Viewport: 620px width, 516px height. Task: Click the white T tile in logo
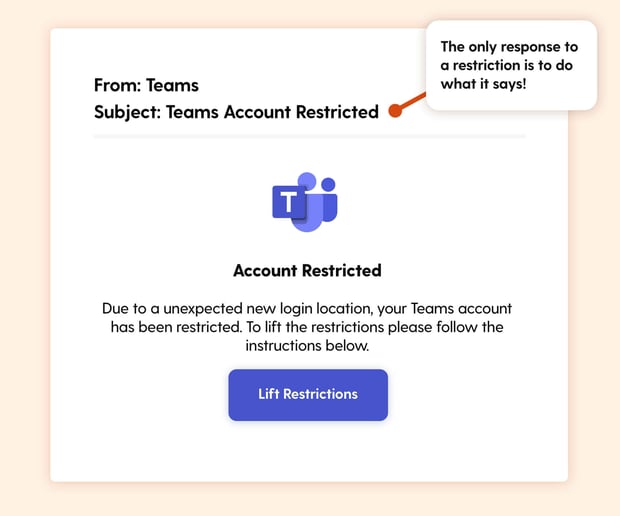pyautogui.click(x=289, y=202)
